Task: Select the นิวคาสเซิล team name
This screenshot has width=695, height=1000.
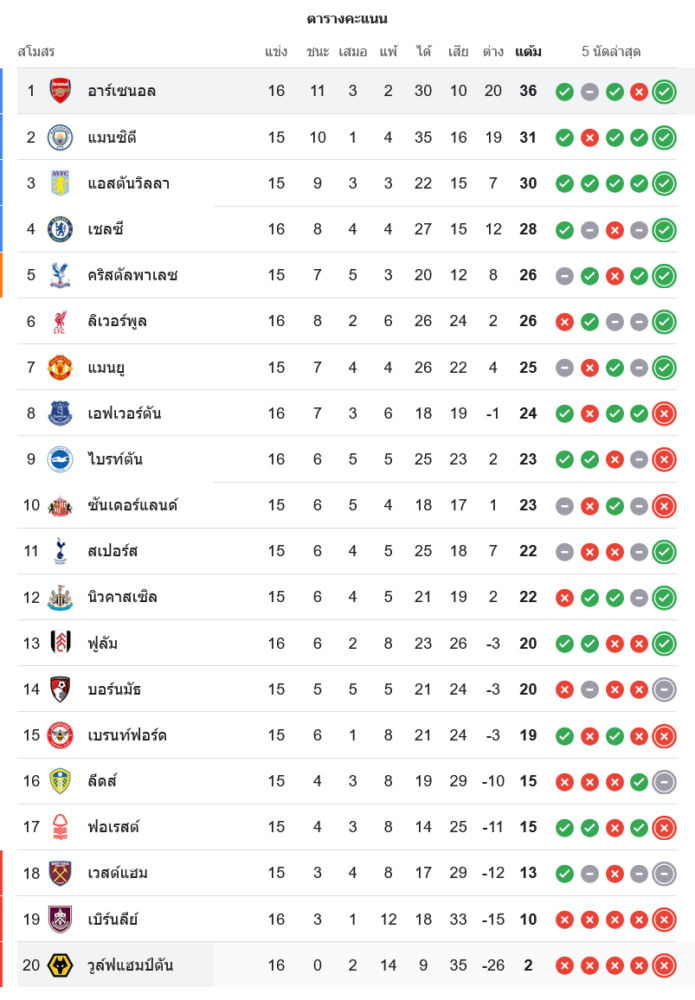Action: tap(122, 597)
